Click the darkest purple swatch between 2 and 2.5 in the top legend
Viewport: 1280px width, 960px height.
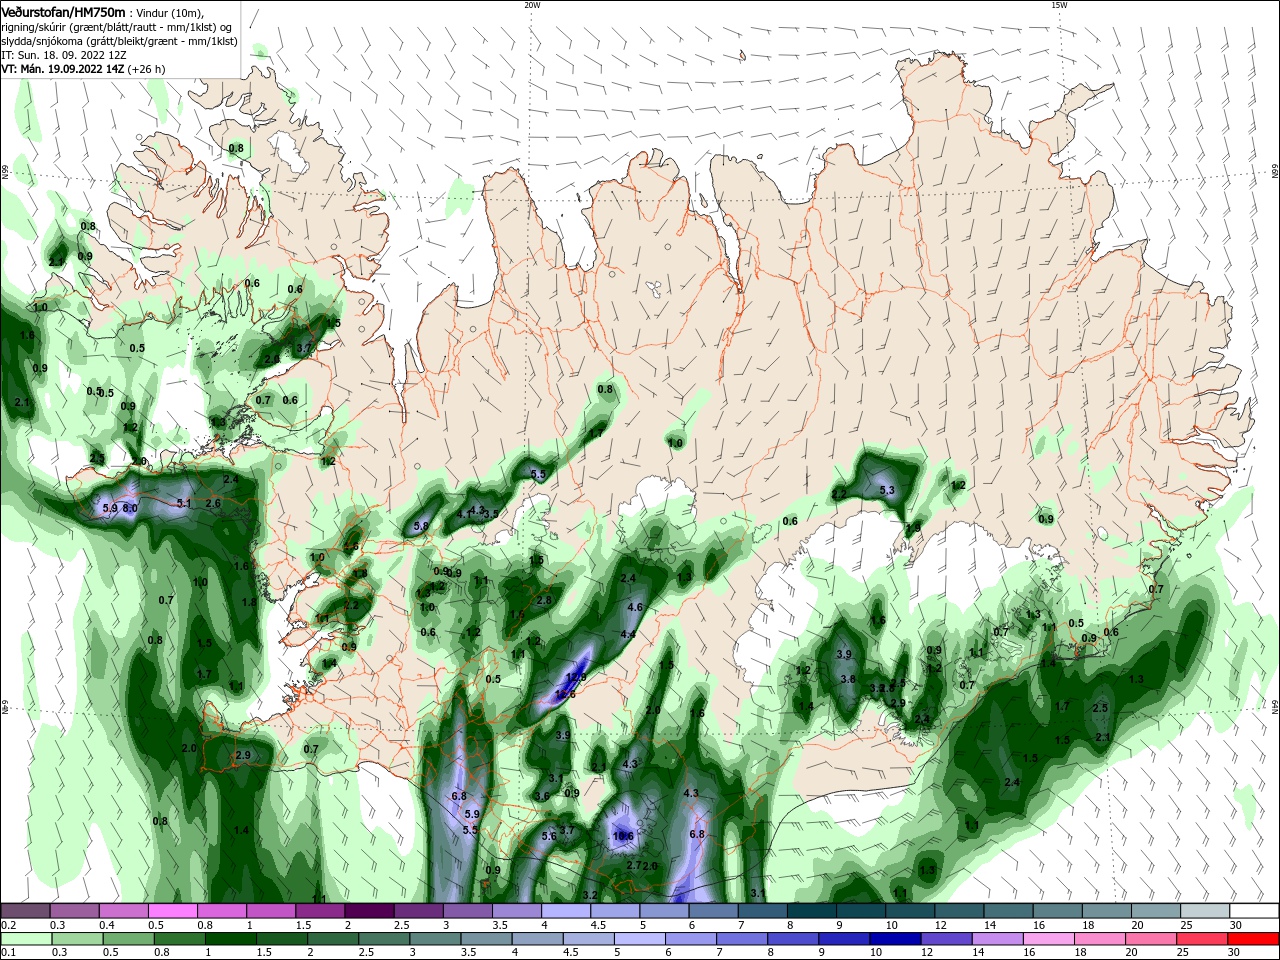pos(369,911)
